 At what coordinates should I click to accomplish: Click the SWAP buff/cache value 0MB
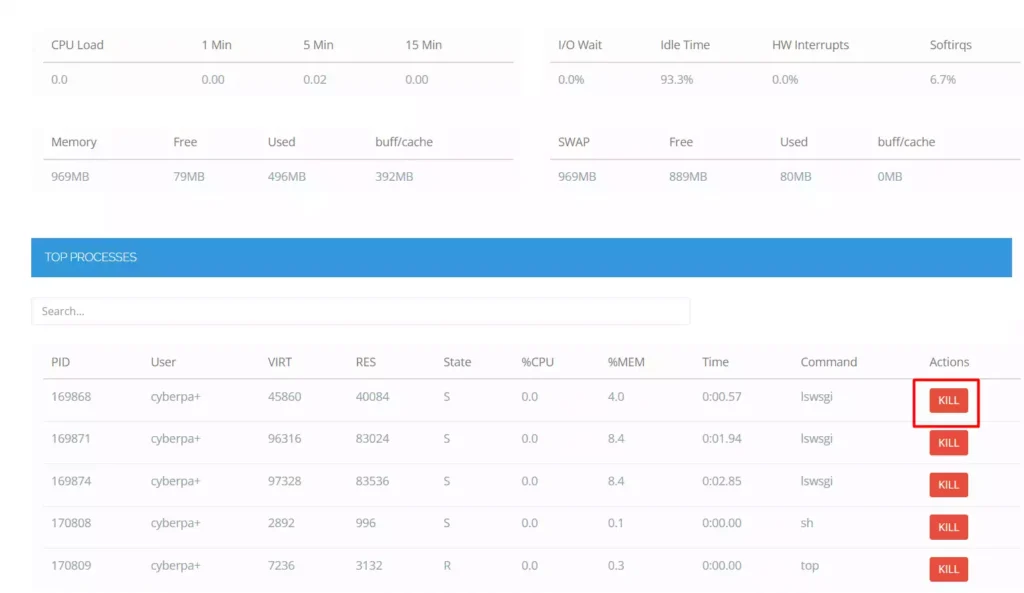tap(889, 176)
